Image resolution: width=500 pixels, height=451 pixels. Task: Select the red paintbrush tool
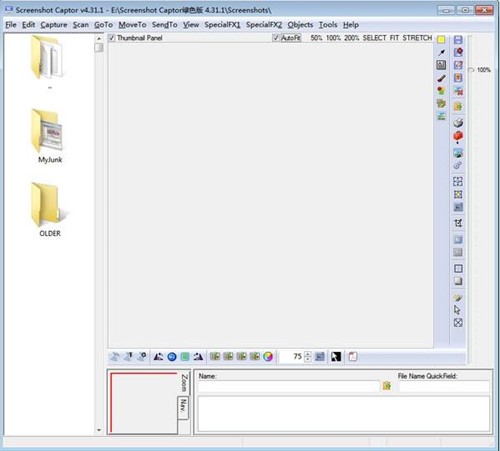click(x=441, y=78)
